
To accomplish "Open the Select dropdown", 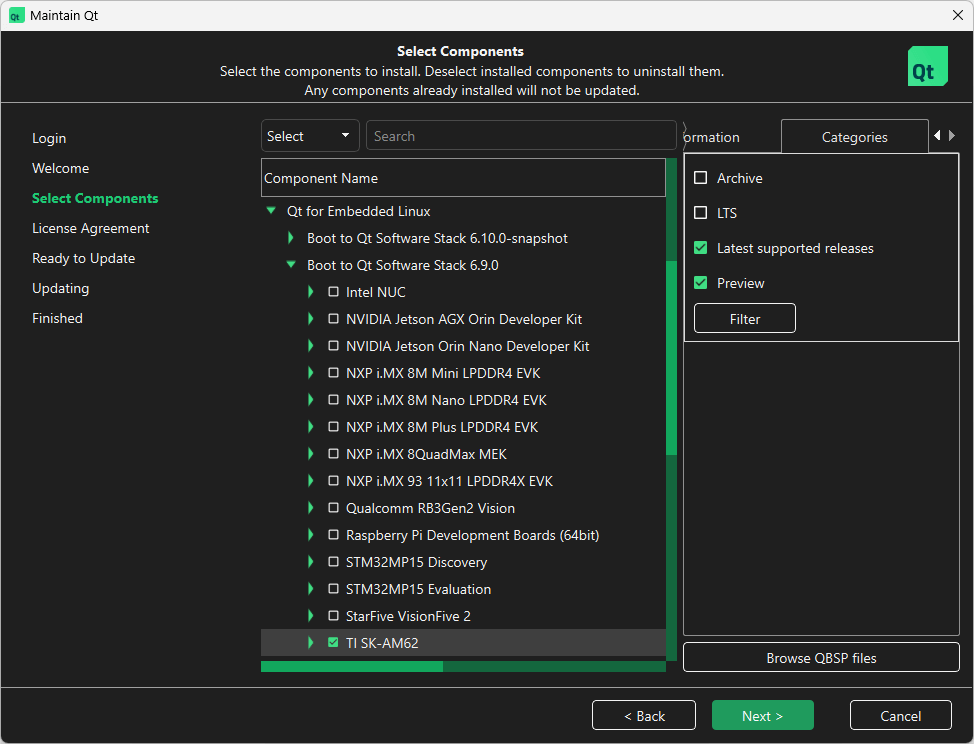I will click(x=310, y=136).
